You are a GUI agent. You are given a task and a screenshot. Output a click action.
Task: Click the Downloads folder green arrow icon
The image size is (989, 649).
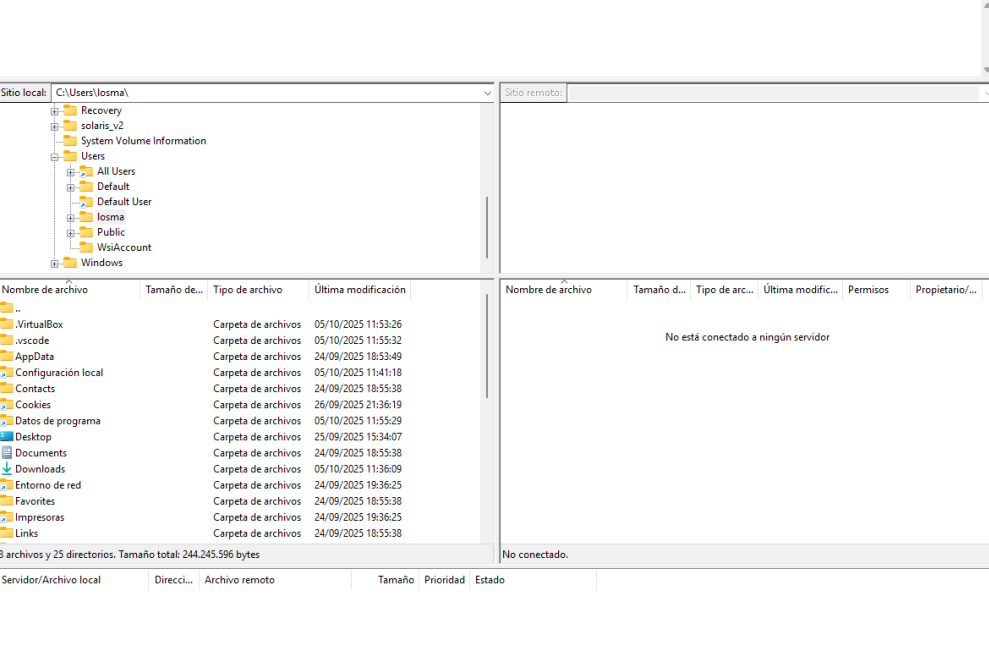7,469
